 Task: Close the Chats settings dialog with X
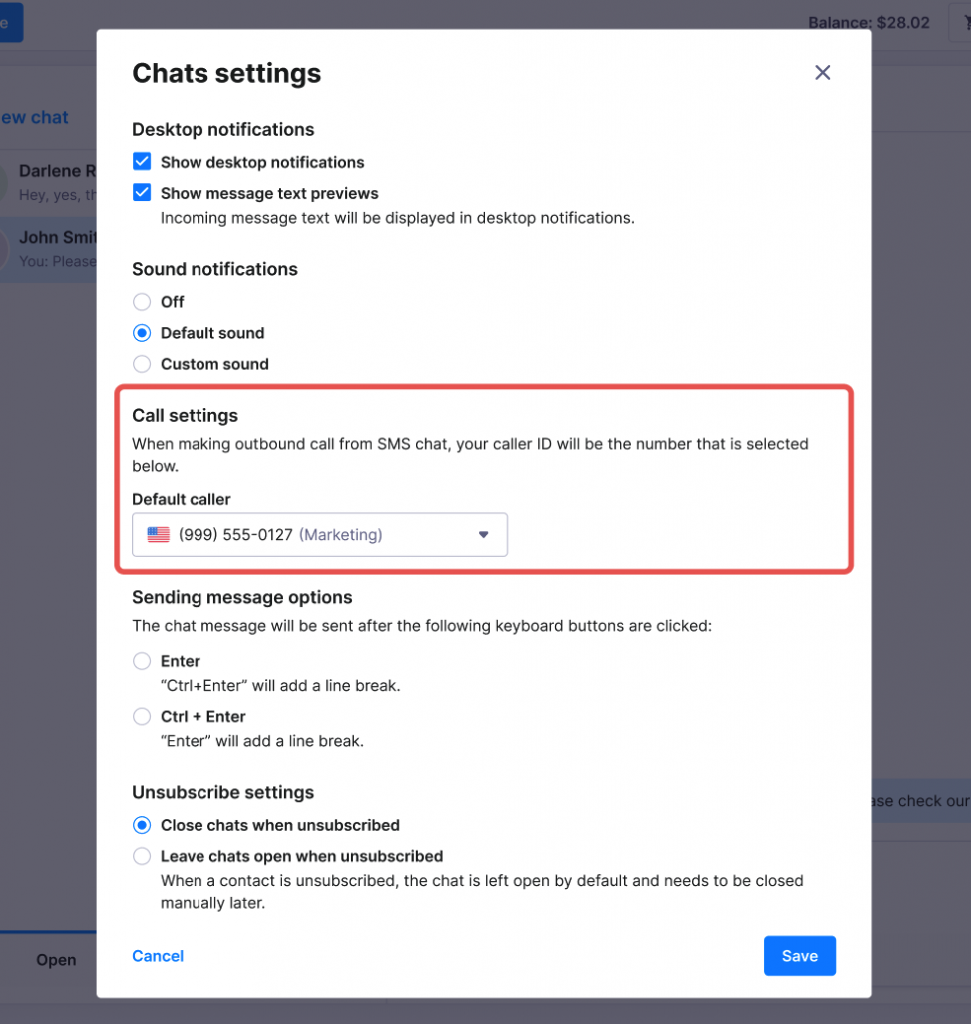[x=823, y=72]
